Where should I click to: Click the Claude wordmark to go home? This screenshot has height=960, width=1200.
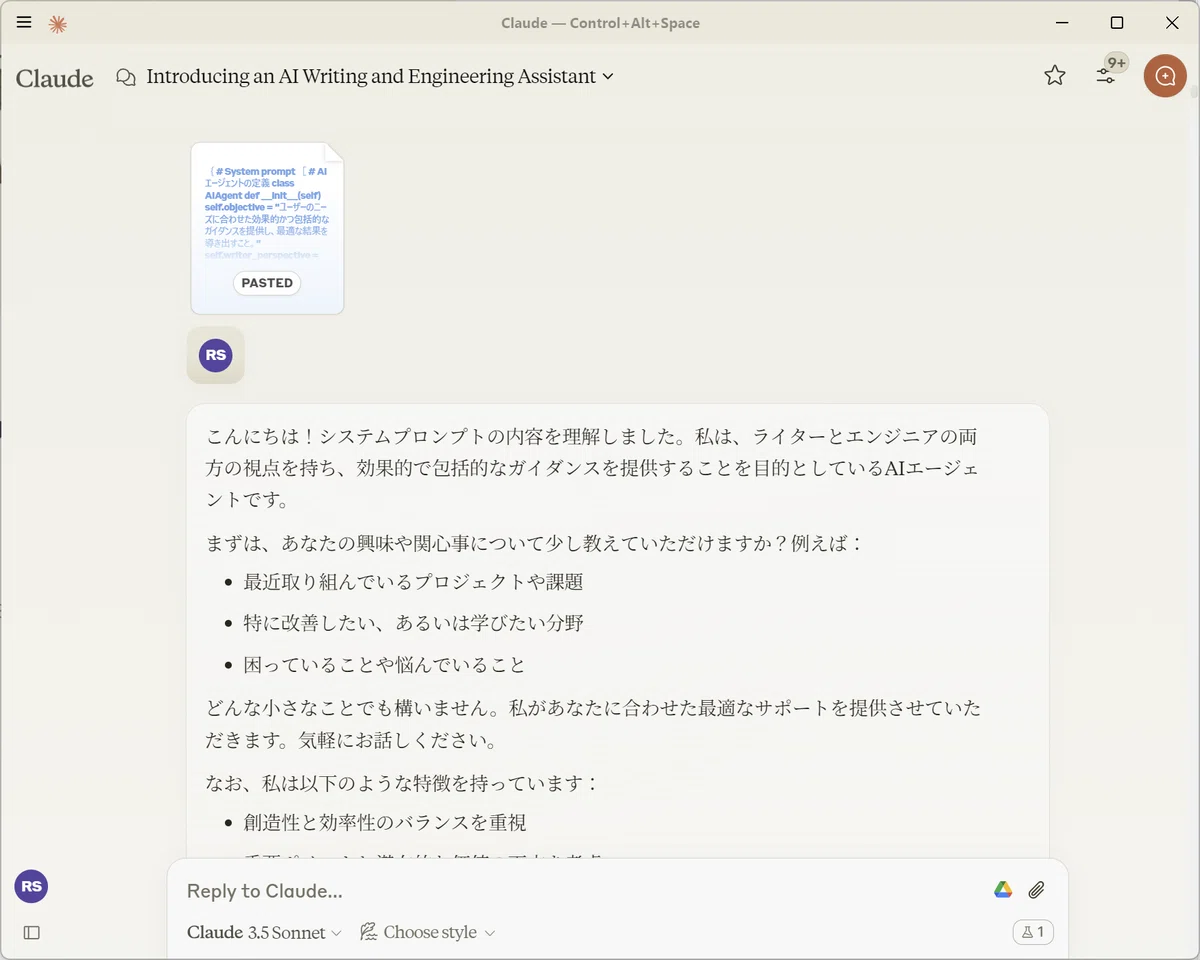(55, 78)
